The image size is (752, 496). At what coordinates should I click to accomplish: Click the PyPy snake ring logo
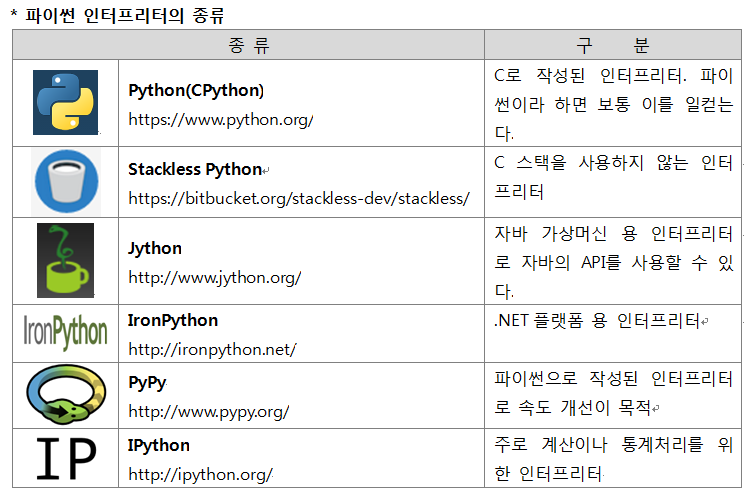click(x=66, y=394)
